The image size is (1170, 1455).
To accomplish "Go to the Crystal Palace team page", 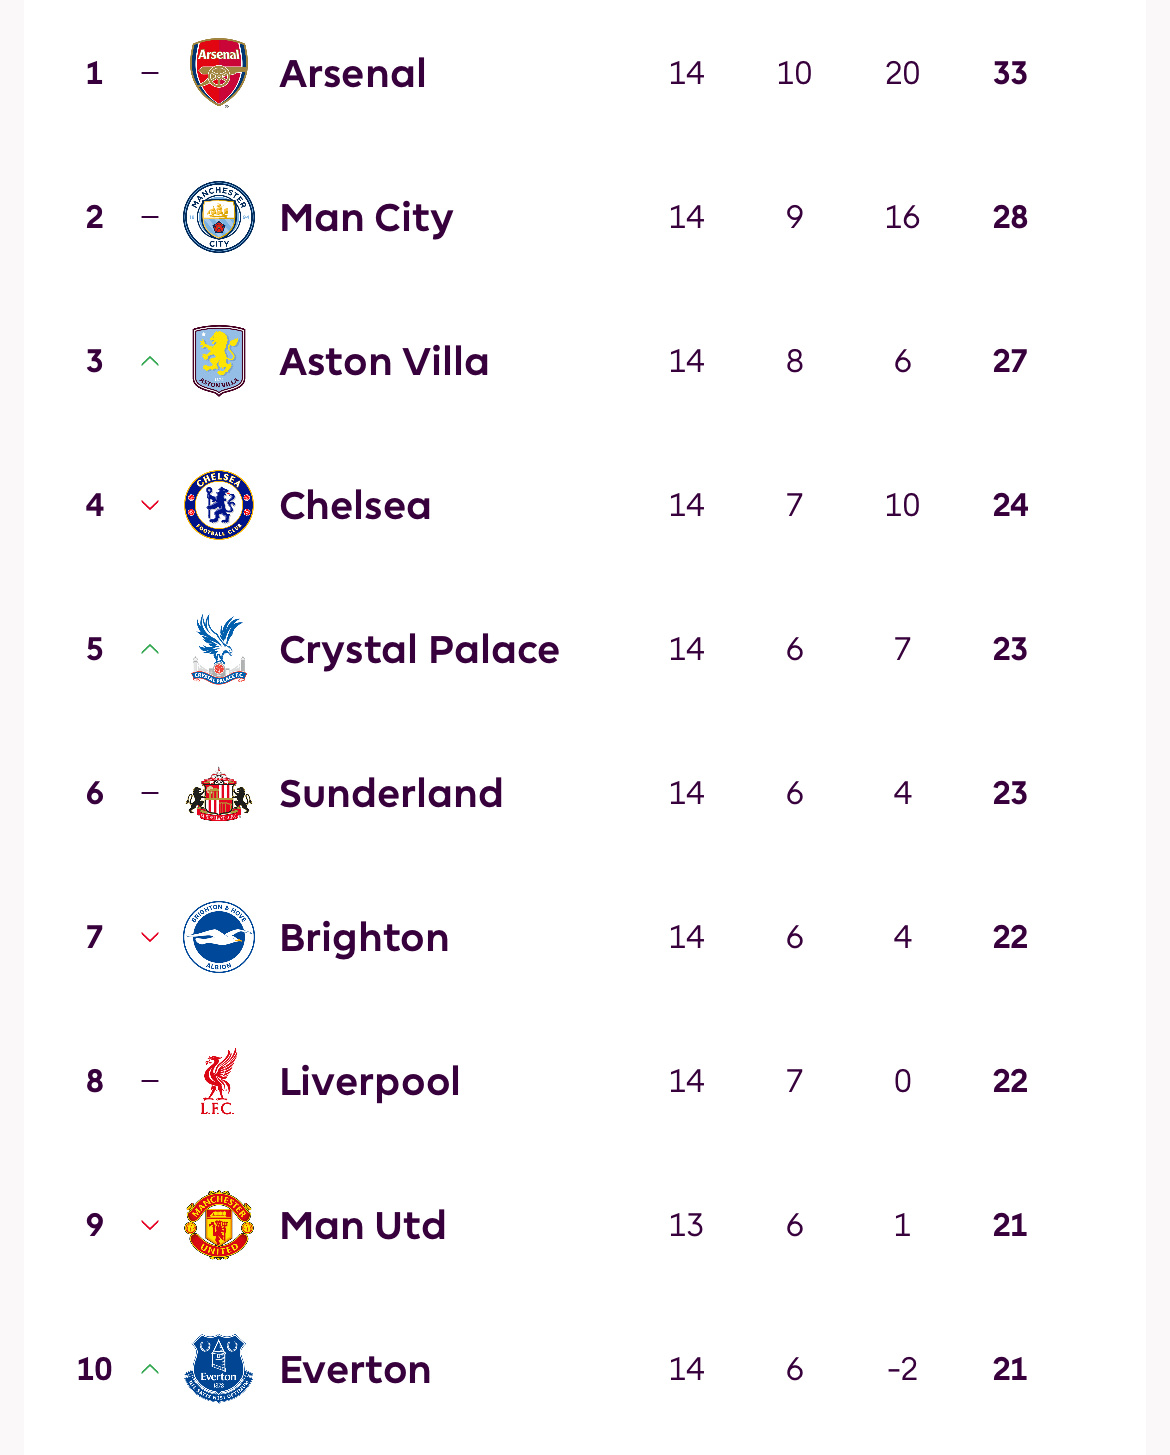I will coord(419,650).
